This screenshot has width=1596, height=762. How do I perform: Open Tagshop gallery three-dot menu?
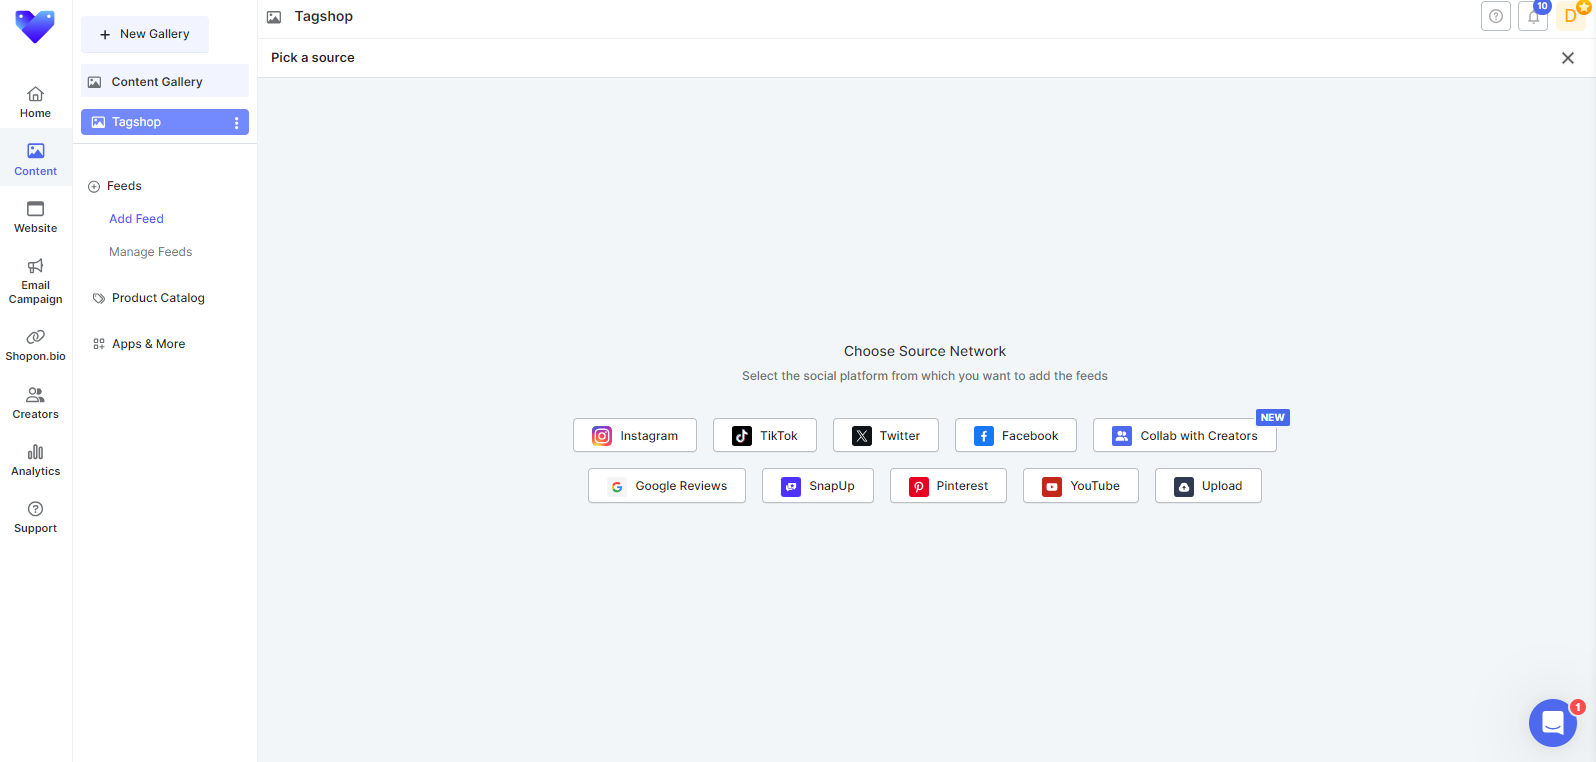pos(237,123)
